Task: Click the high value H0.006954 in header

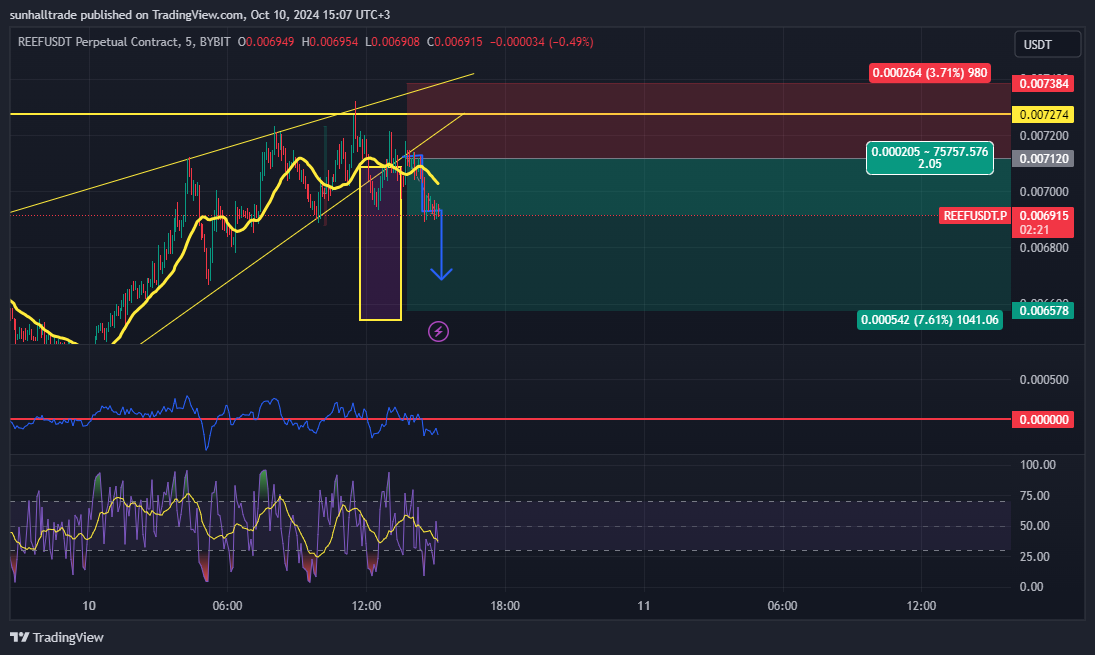Action: click(x=330, y=42)
